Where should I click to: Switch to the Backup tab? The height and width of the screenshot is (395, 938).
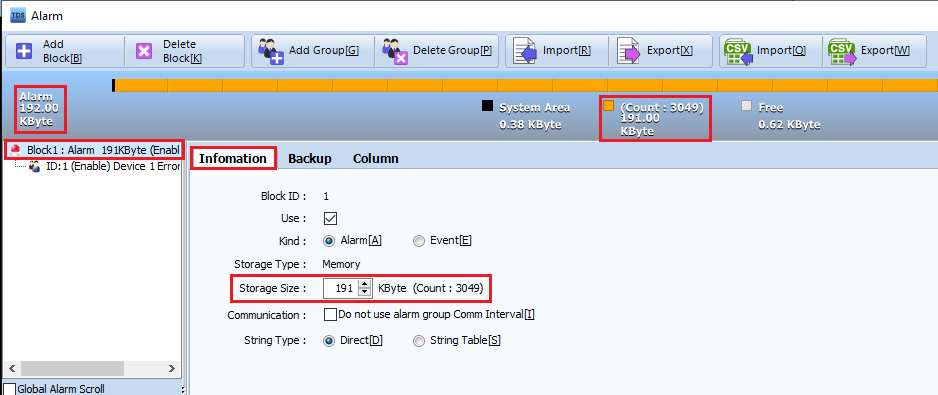309,159
